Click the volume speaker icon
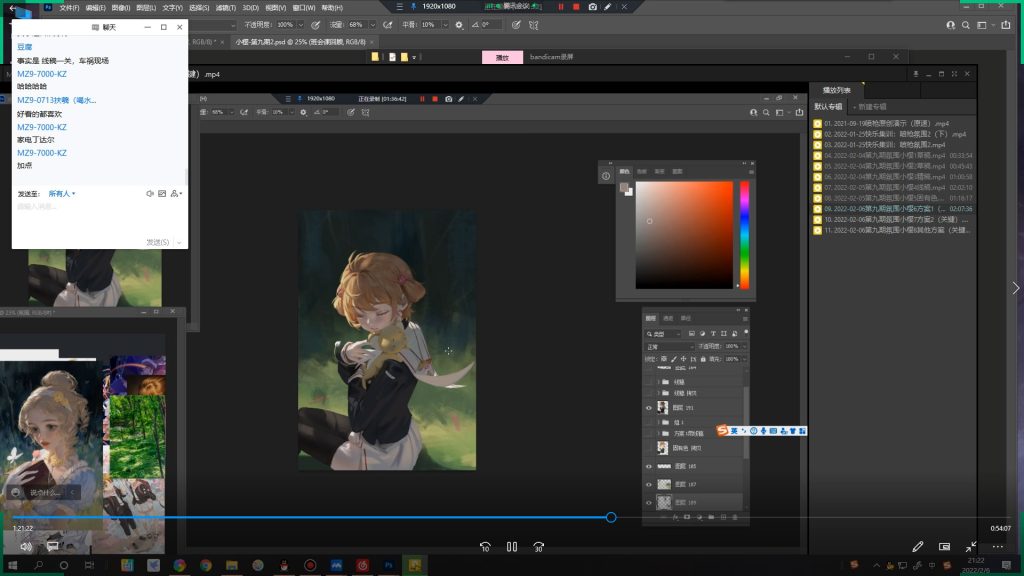1024x576 pixels. (26, 546)
